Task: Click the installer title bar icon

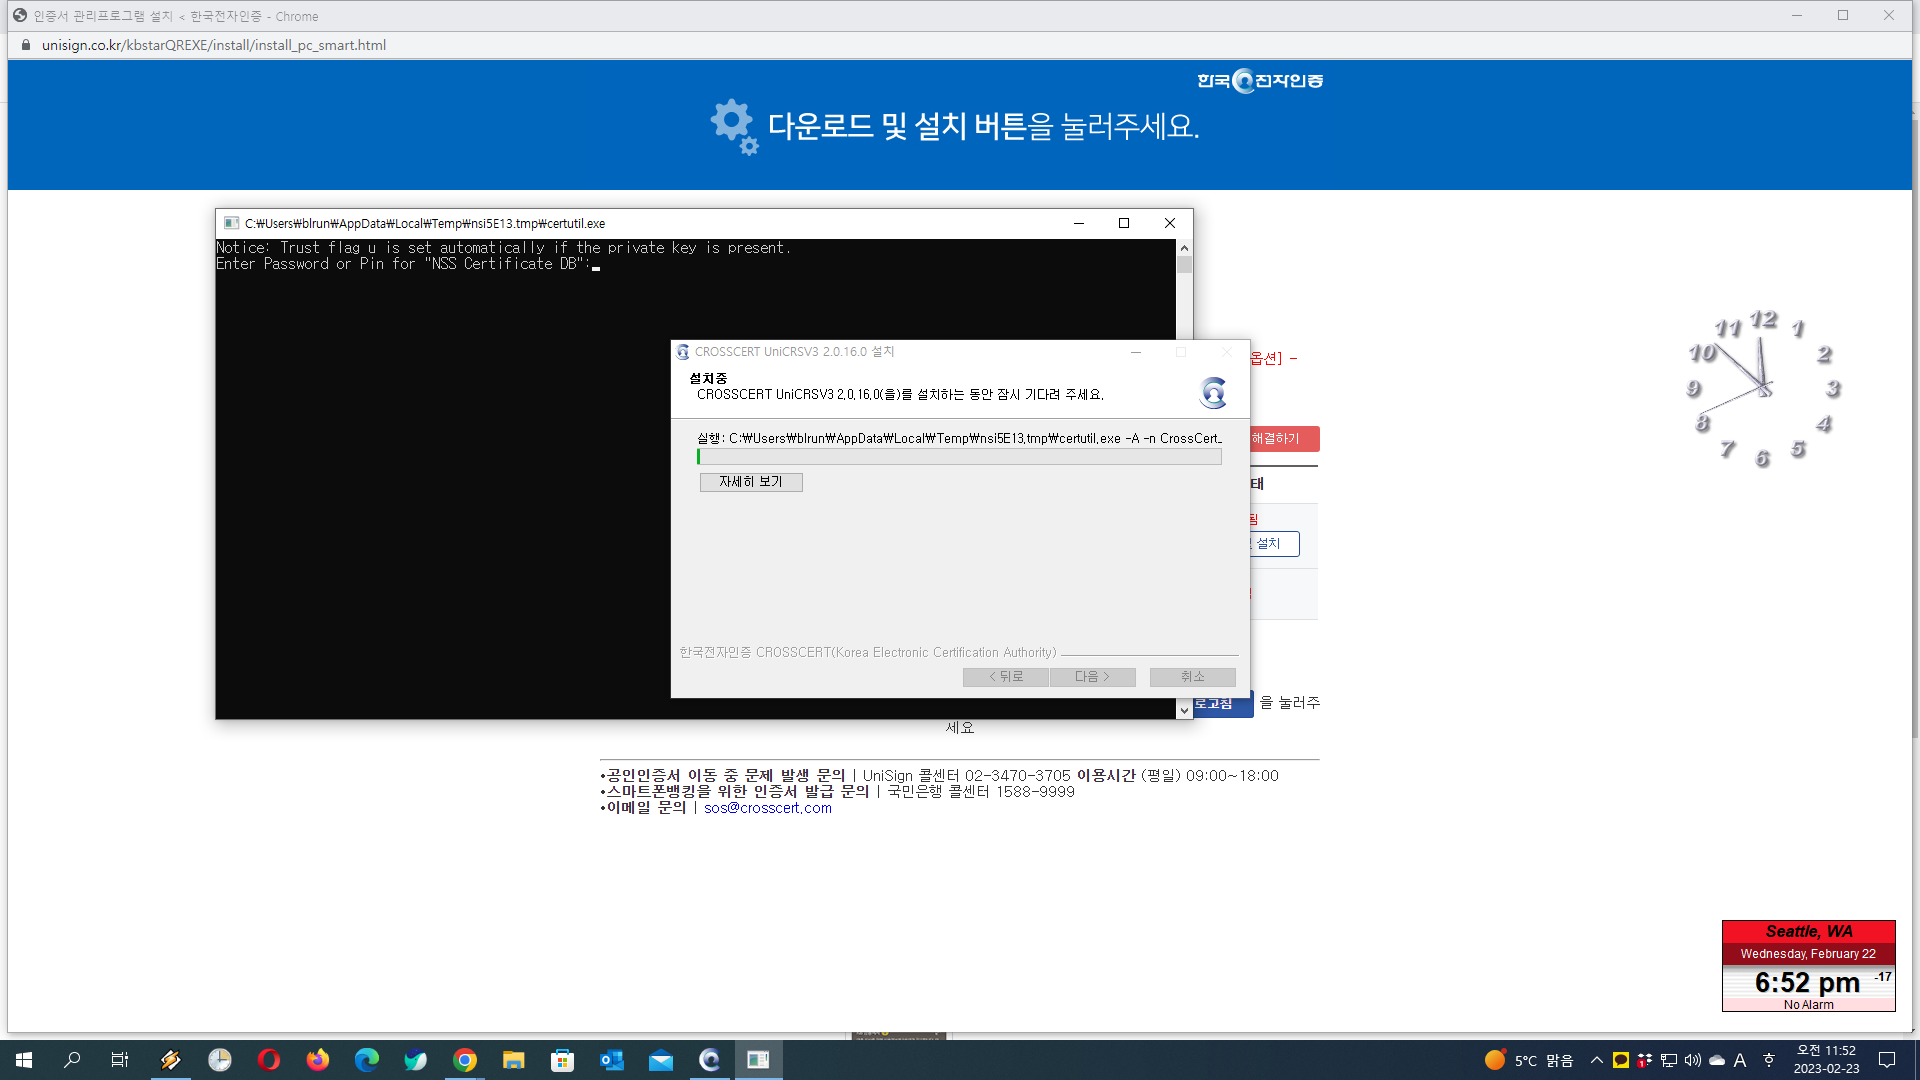Action: pos(683,352)
